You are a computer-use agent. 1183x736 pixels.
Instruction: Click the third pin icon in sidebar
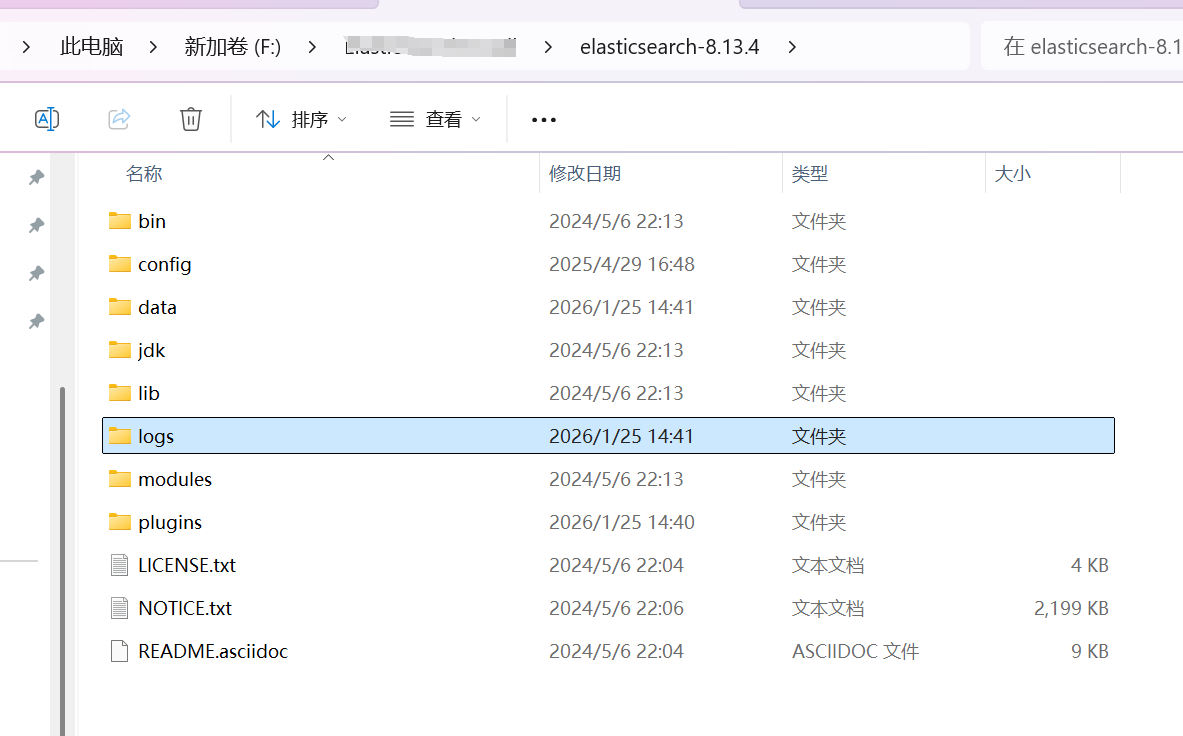(x=36, y=274)
